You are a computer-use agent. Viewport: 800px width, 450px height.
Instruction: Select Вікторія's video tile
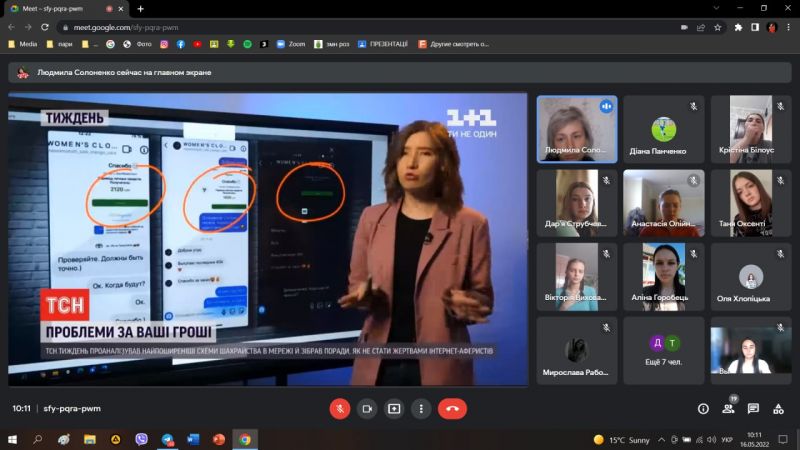click(577, 277)
